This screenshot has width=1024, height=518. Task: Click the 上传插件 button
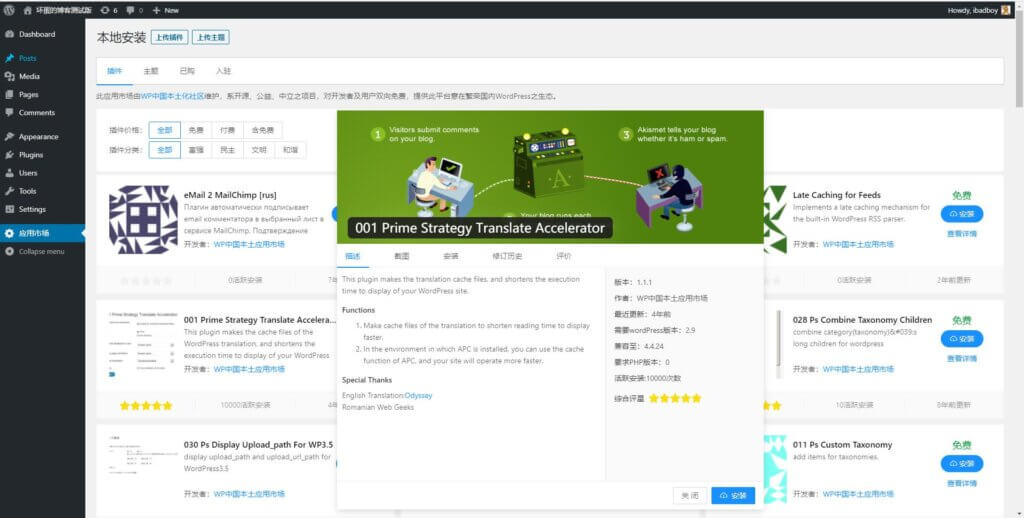click(x=169, y=37)
